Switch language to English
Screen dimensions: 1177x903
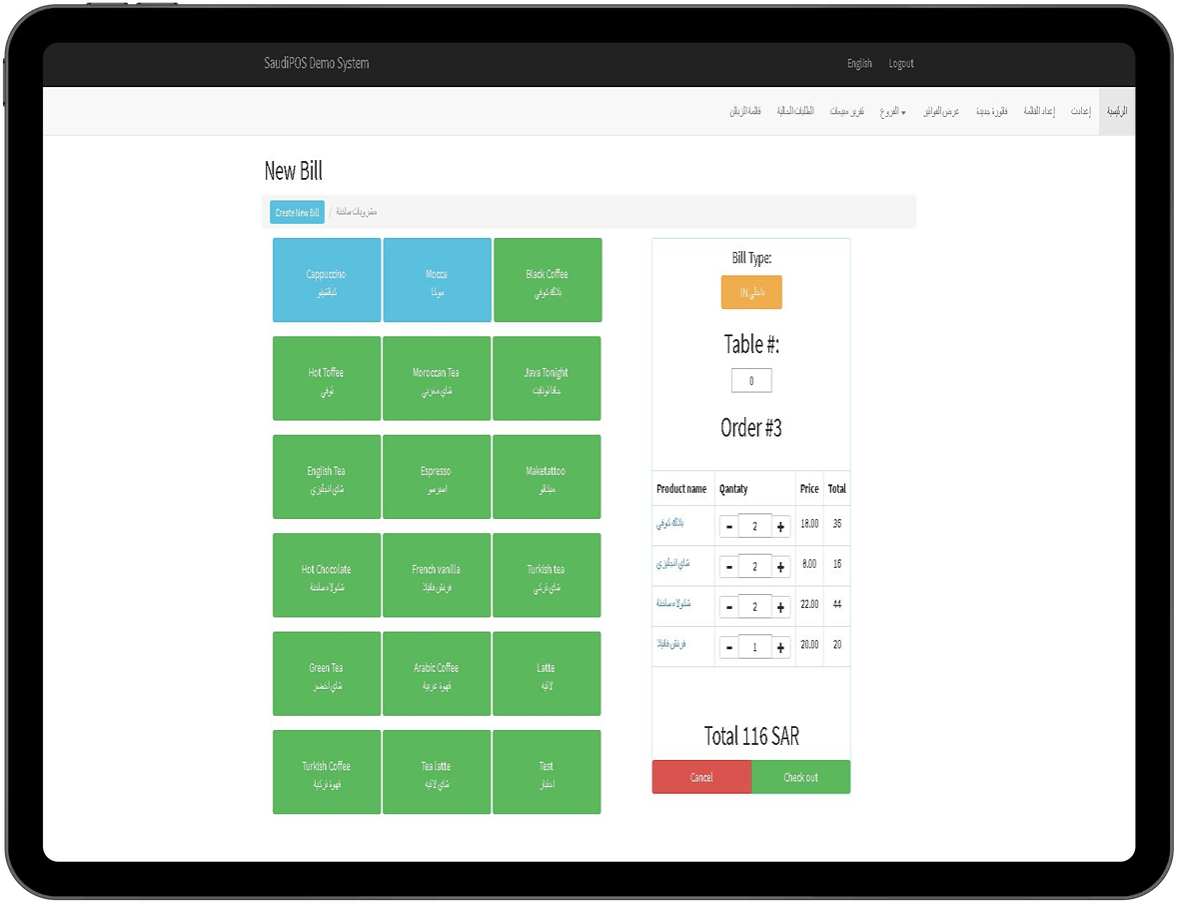click(859, 64)
